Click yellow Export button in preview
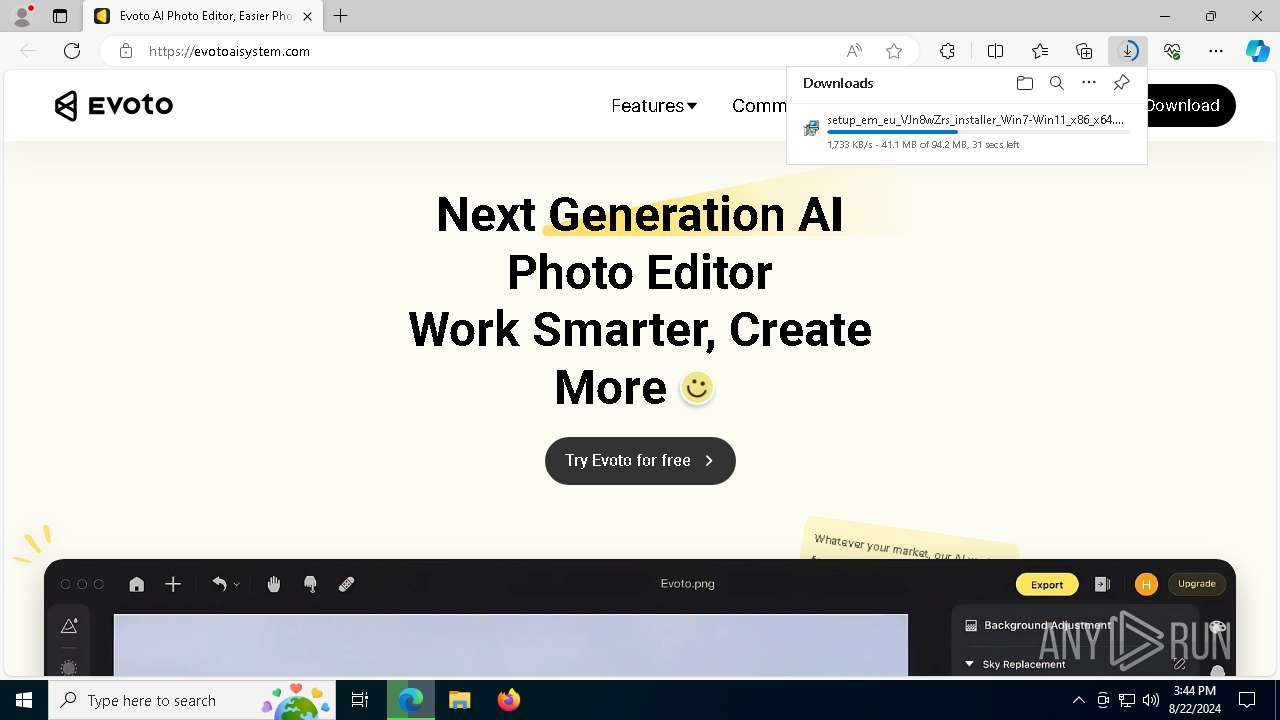The image size is (1280, 720). coord(1047,585)
